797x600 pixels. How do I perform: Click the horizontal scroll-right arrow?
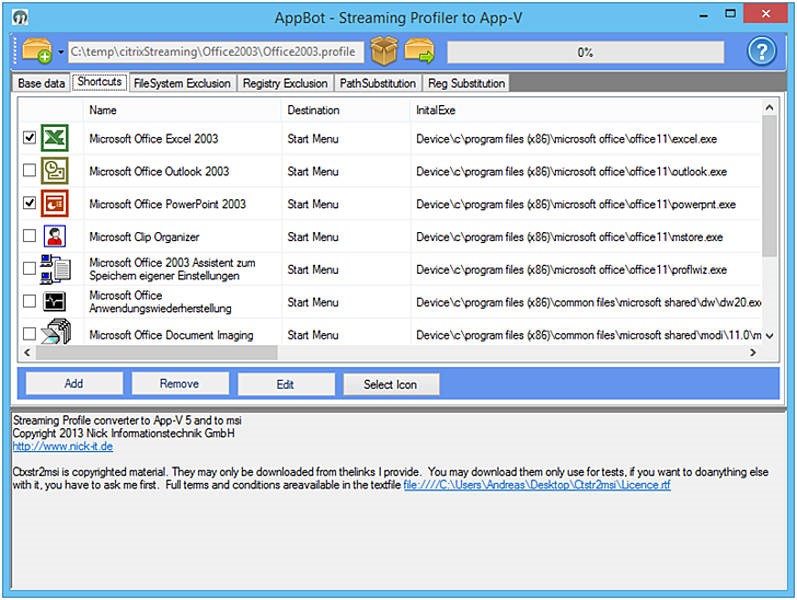point(753,352)
